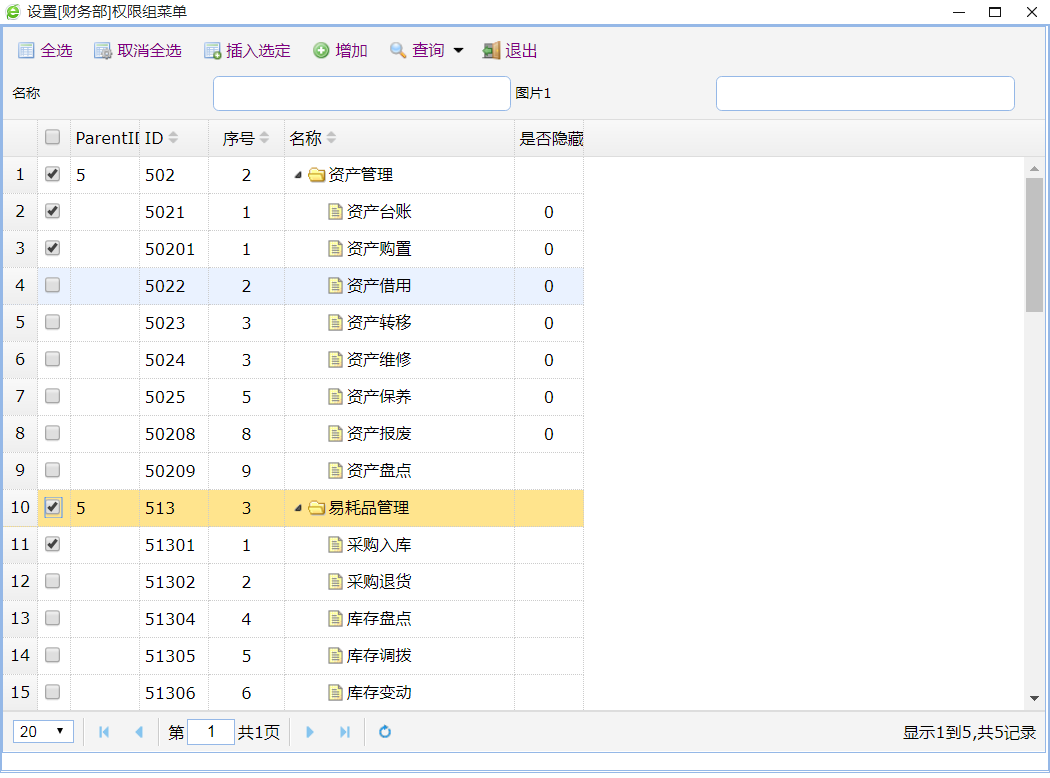
Task: Click the Insert Selected (插入选定) icon
Action: pos(212,51)
